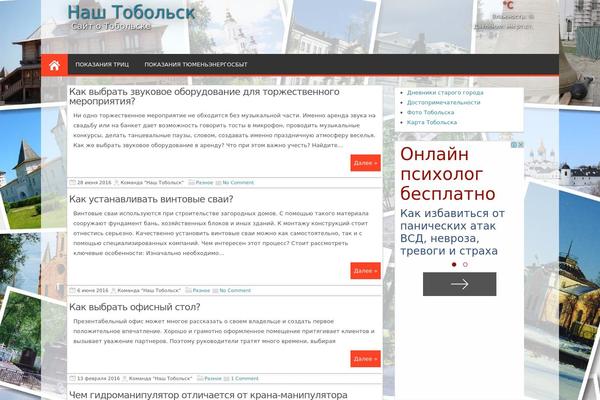Click comment icon before No Comment in 6 июня post
Screen dimensions: 600x400
[215, 291]
